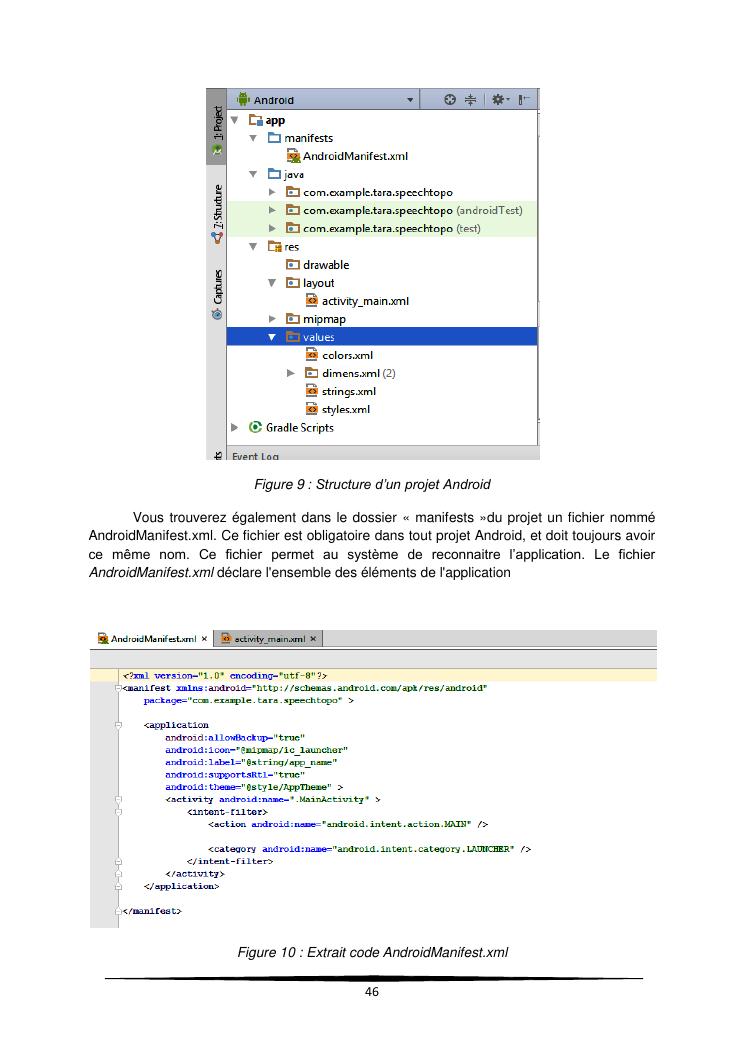Click the collapse all icon in project toolbar
The width and height of the screenshot is (745, 1053).
point(470,100)
